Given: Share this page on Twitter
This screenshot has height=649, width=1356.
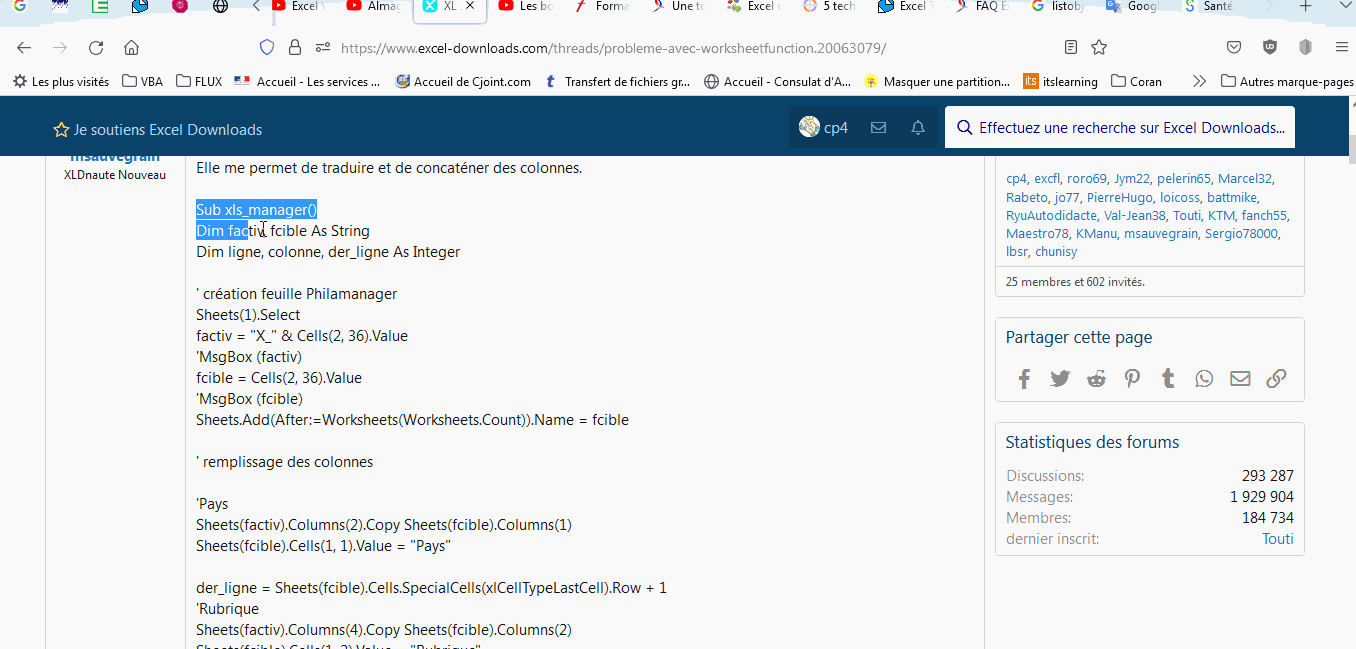Looking at the screenshot, I should [1060, 378].
